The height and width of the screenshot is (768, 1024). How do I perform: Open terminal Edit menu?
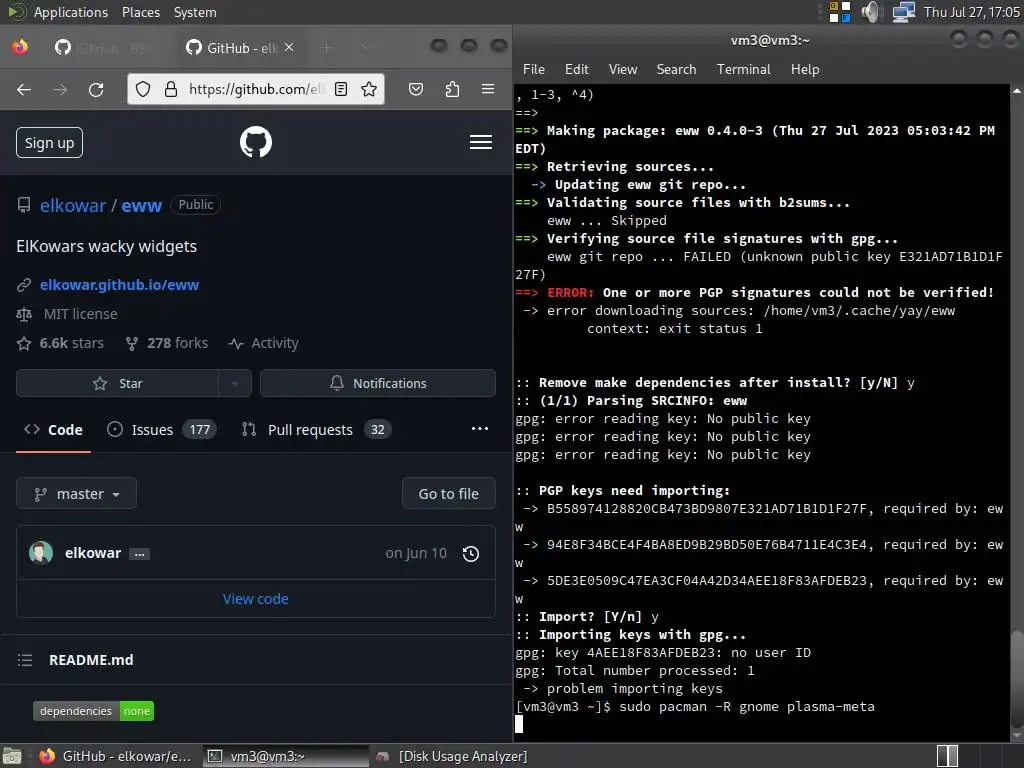pos(577,69)
